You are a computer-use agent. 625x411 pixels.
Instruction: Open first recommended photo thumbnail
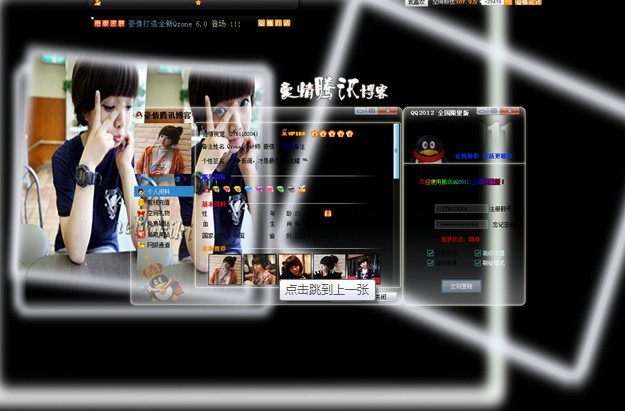click(225, 269)
